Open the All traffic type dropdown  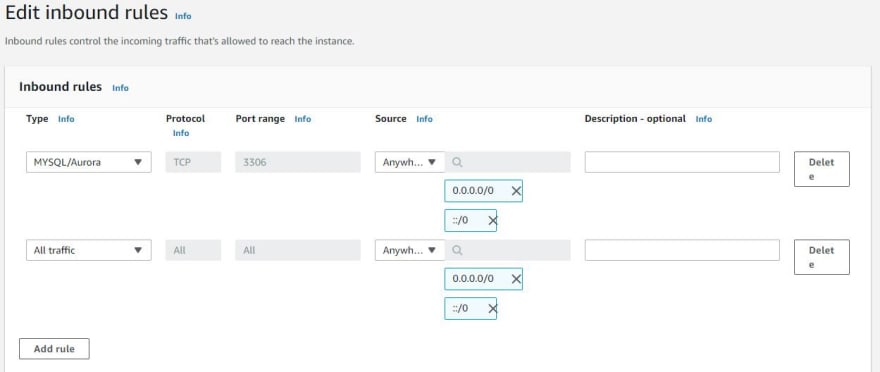[89, 250]
